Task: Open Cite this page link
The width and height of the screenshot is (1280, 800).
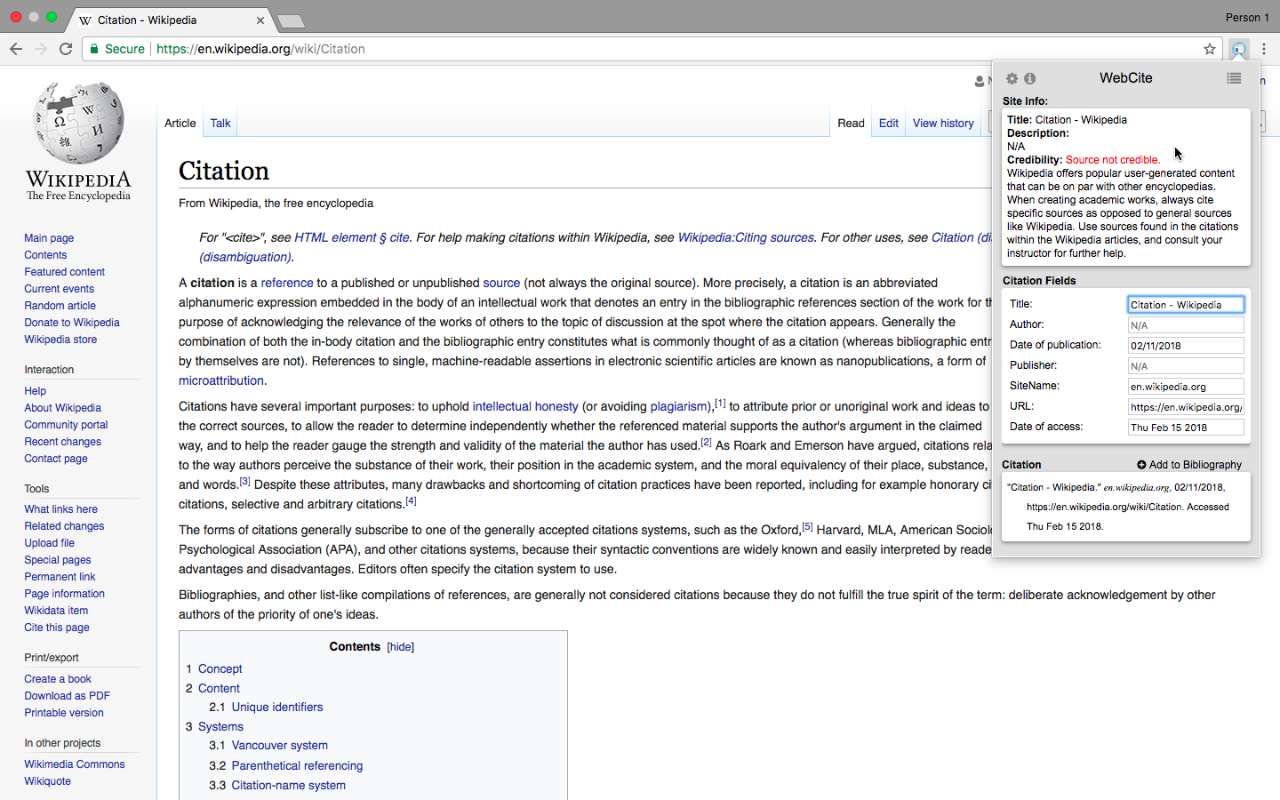Action: tap(57, 628)
